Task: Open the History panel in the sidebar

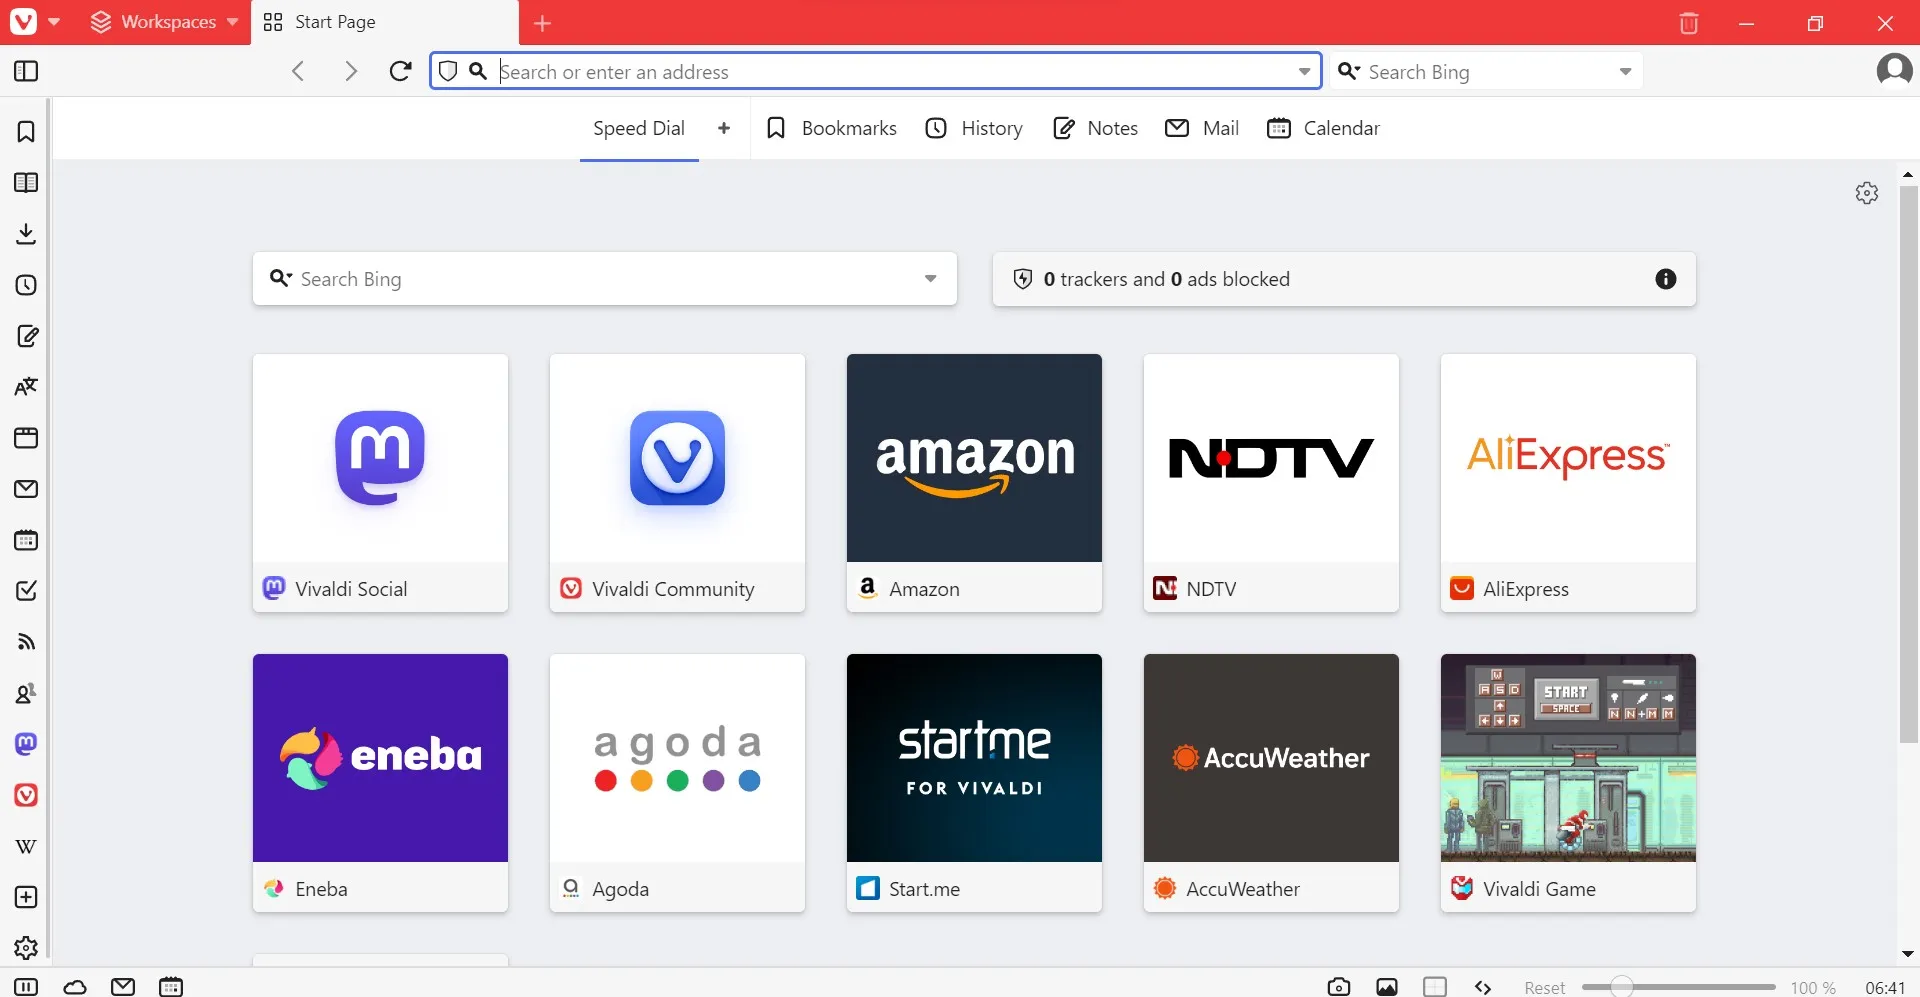Action: (26, 285)
